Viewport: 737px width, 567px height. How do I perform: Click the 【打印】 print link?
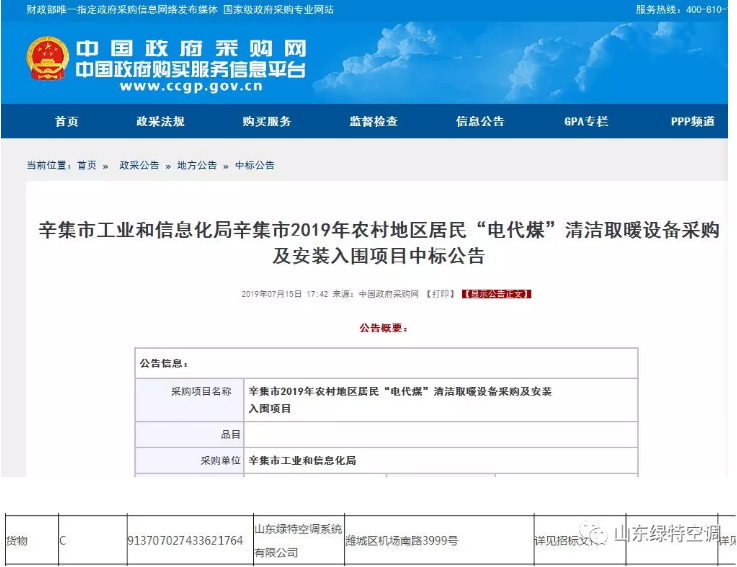(440, 294)
